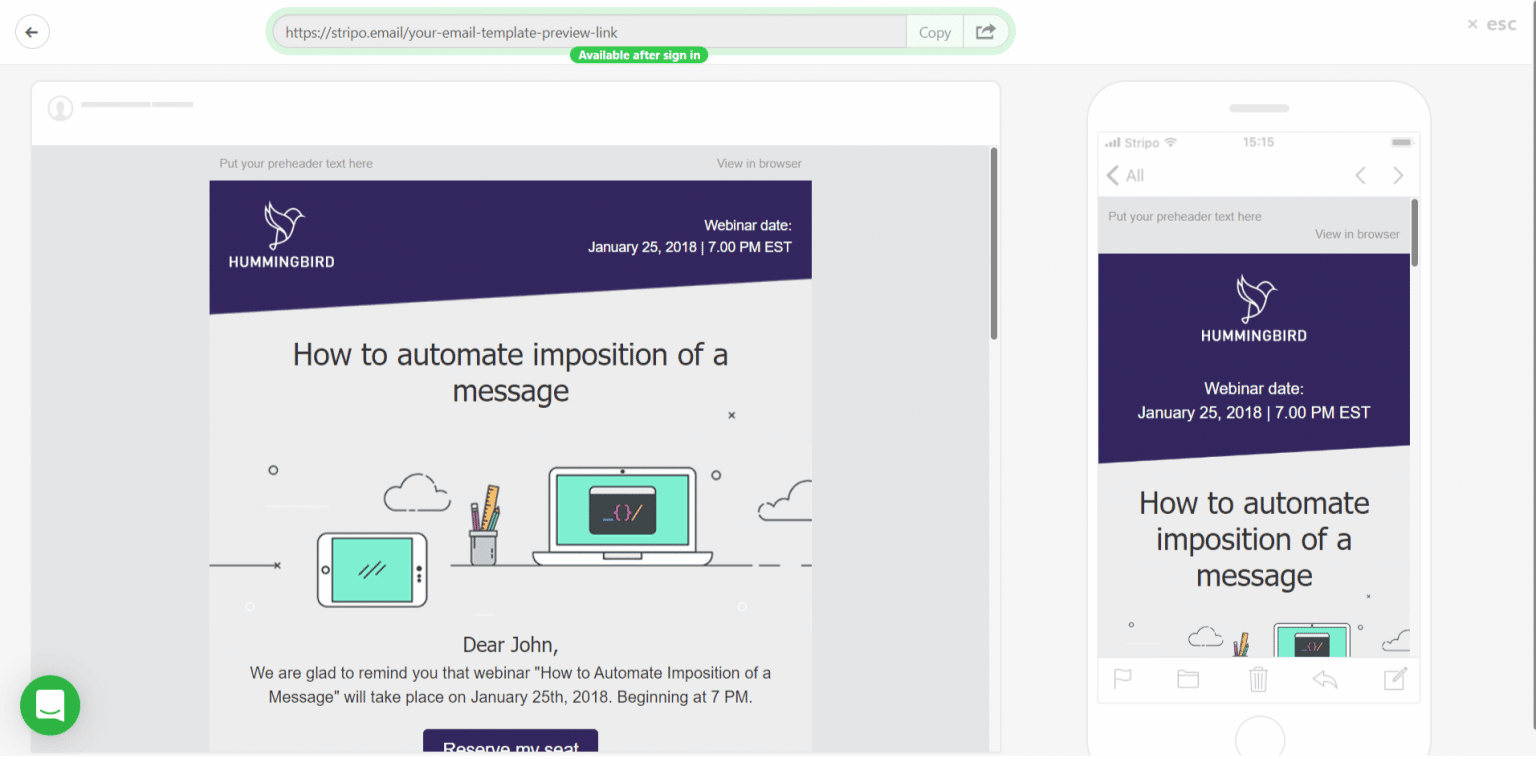The height and width of the screenshot is (759, 1536).
Task: Open the Intercom chat bubble
Action: (49, 705)
